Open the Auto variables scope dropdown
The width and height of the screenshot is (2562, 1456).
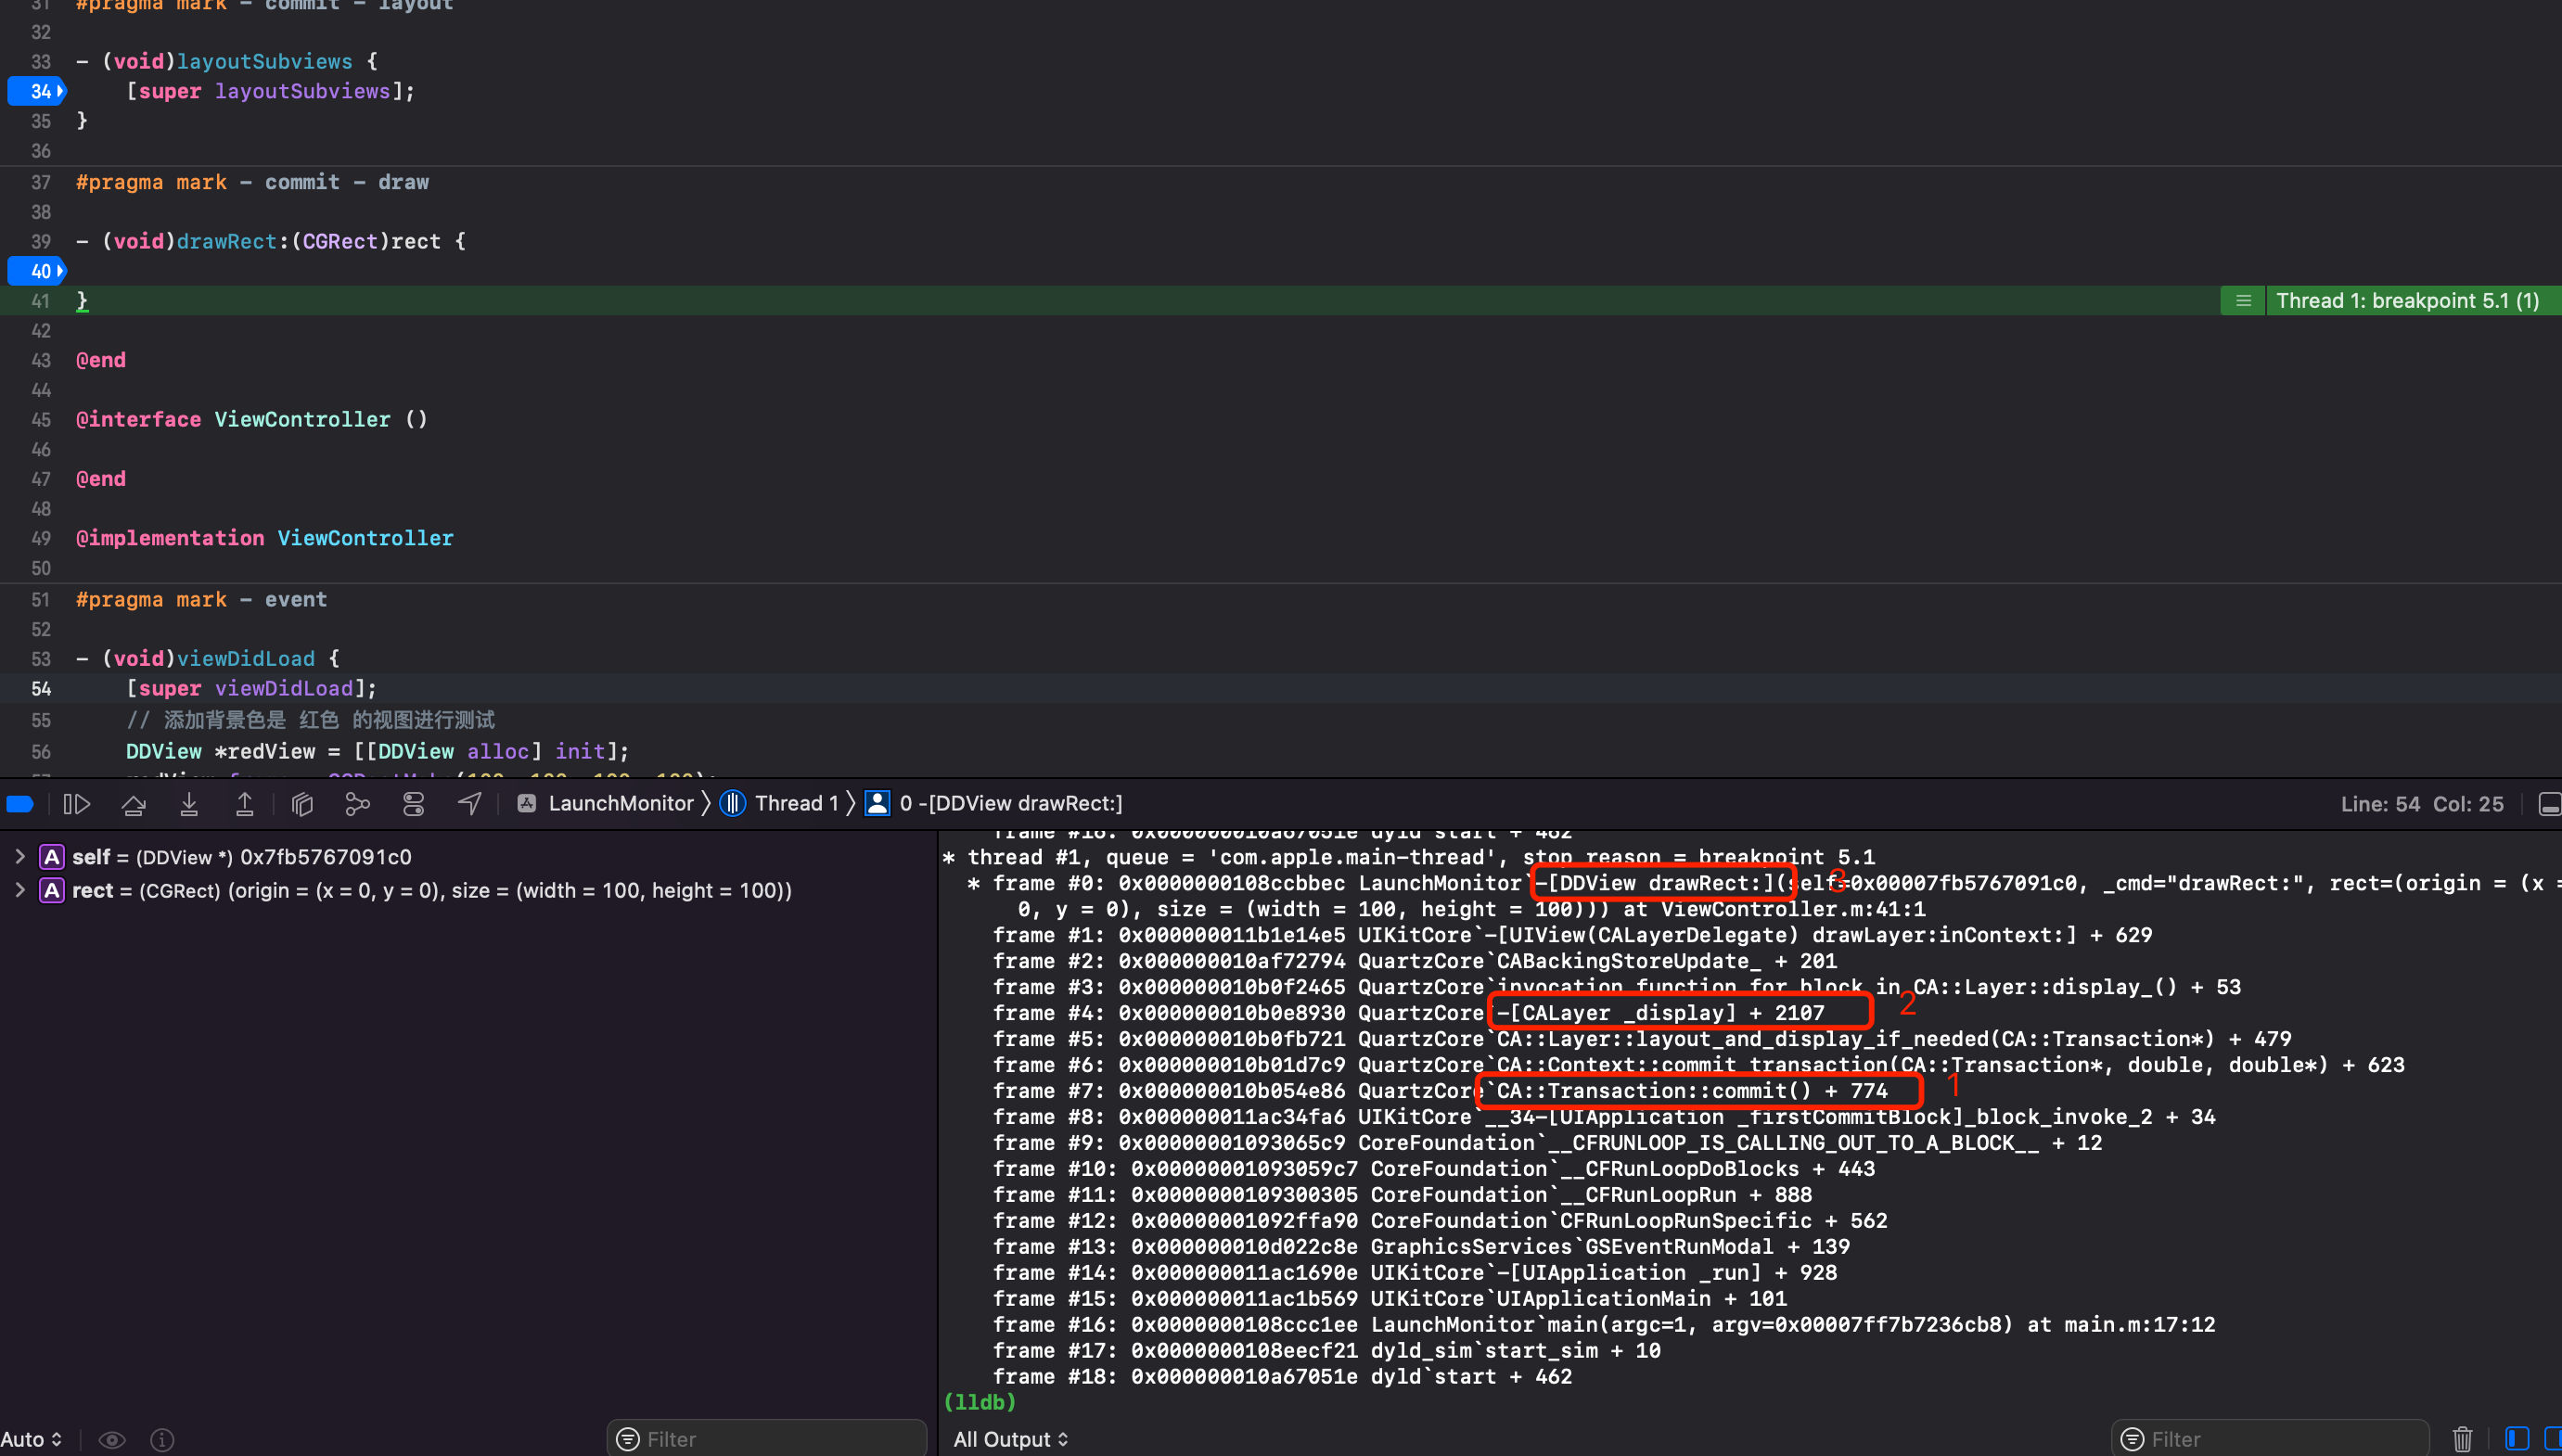pos(31,1439)
